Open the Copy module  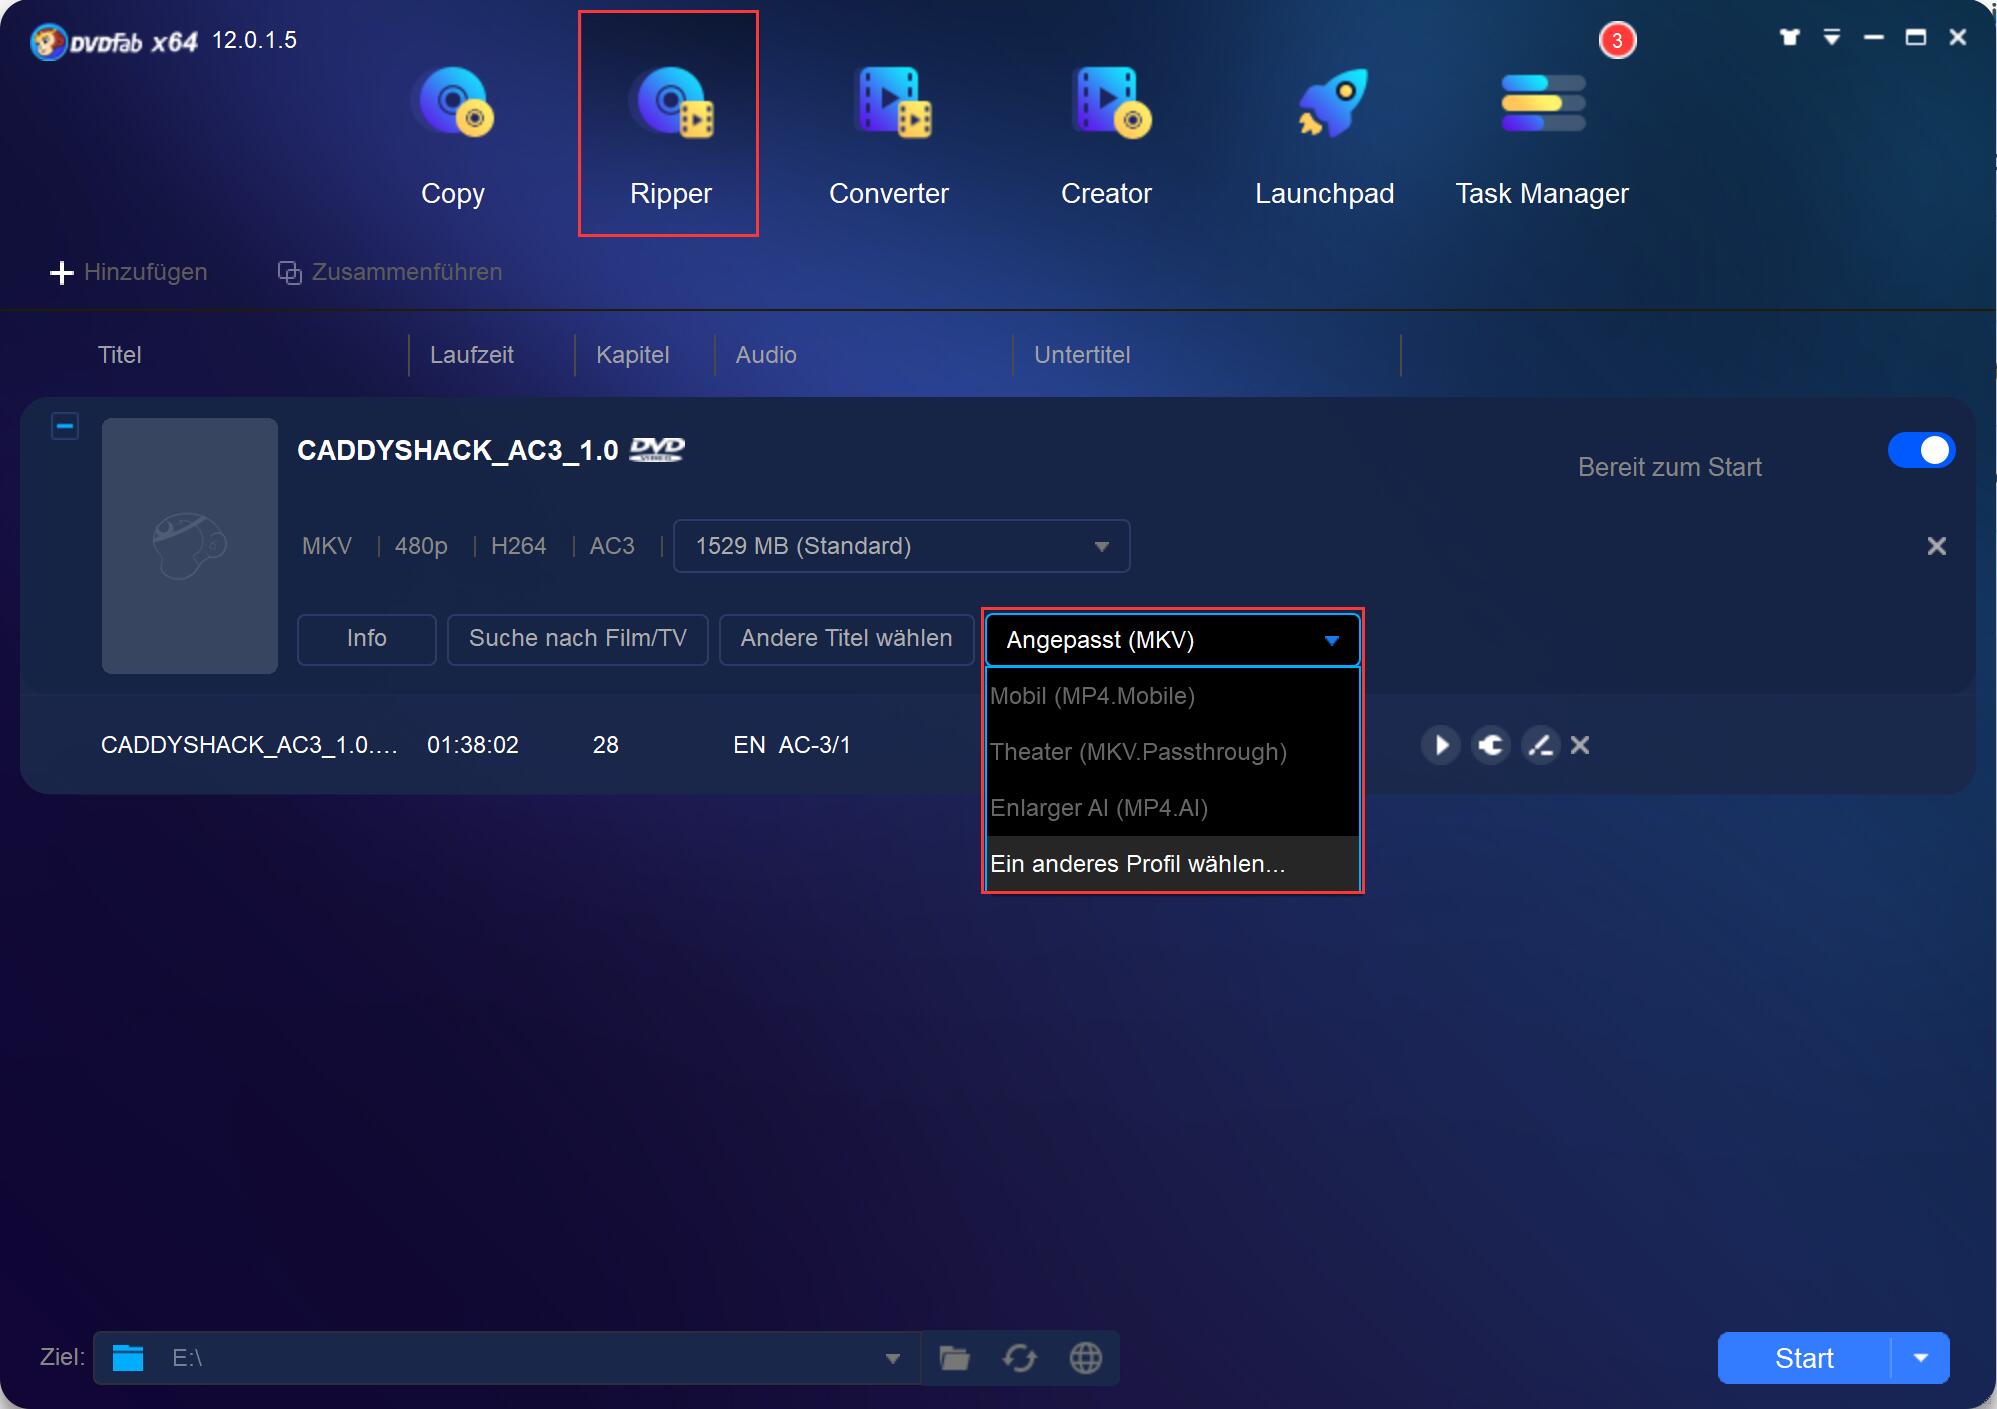(453, 137)
